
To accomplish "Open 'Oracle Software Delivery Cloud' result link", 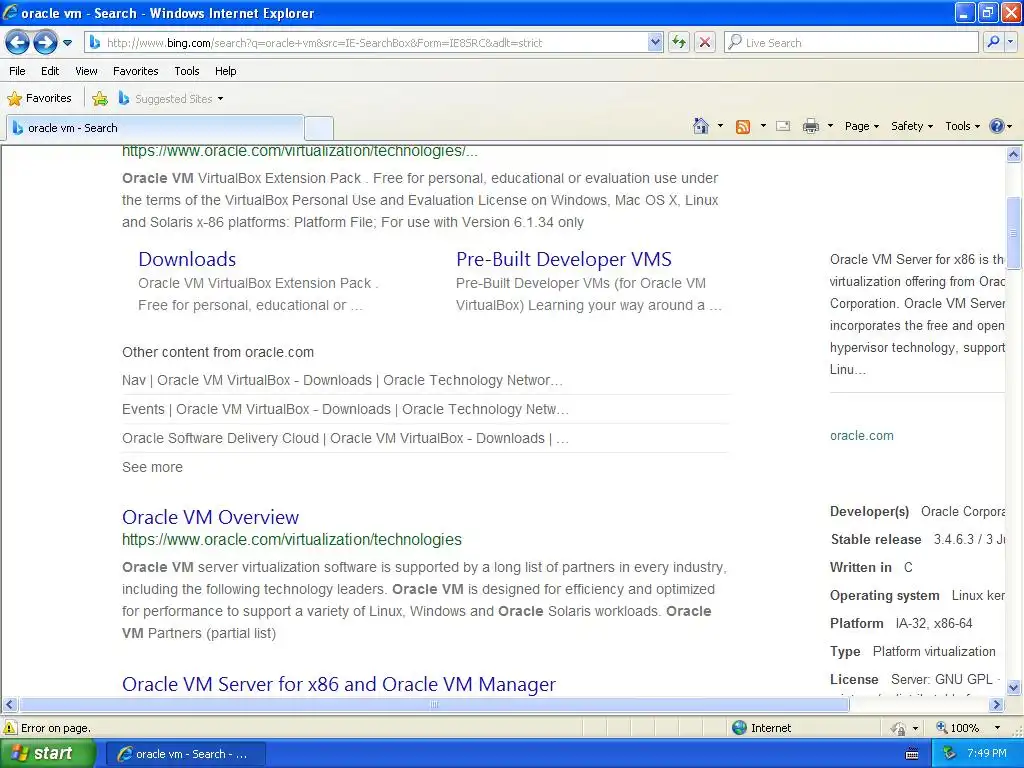I will [345, 438].
